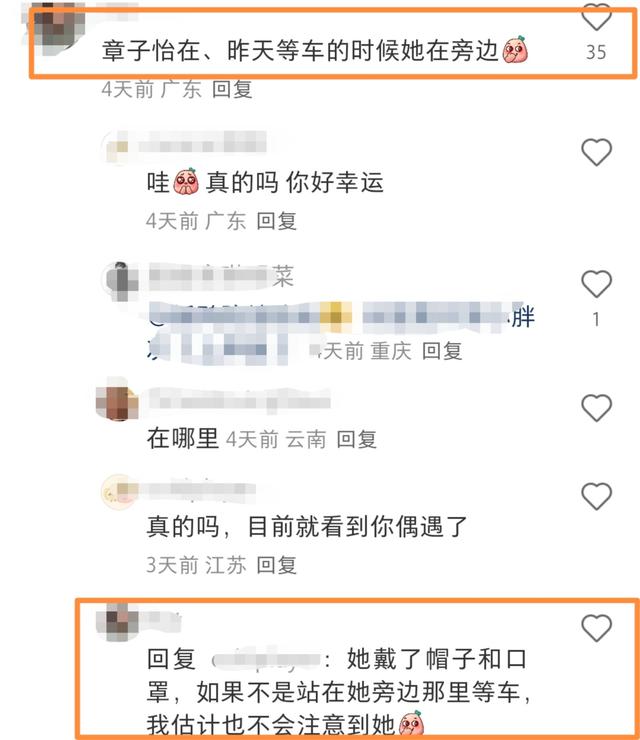Like the '真的吗，目前就看到你偶遇了' comment
This screenshot has height=740, width=640.
pyautogui.click(x=596, y=496)
